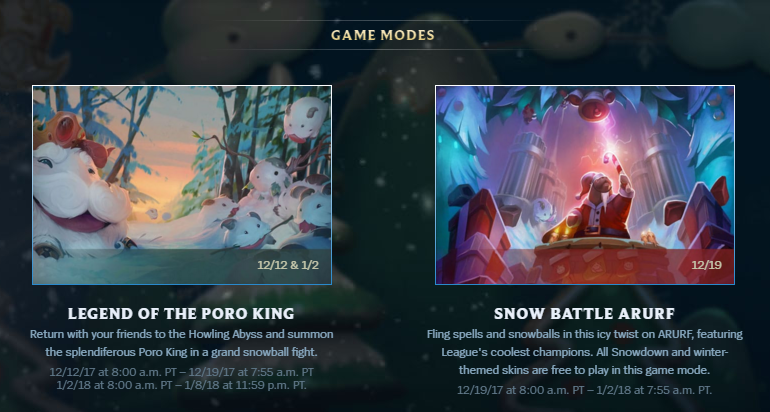770x412 pixels.
Task: Click the GAME MODES section heading
Action: (x=383, y=35)
